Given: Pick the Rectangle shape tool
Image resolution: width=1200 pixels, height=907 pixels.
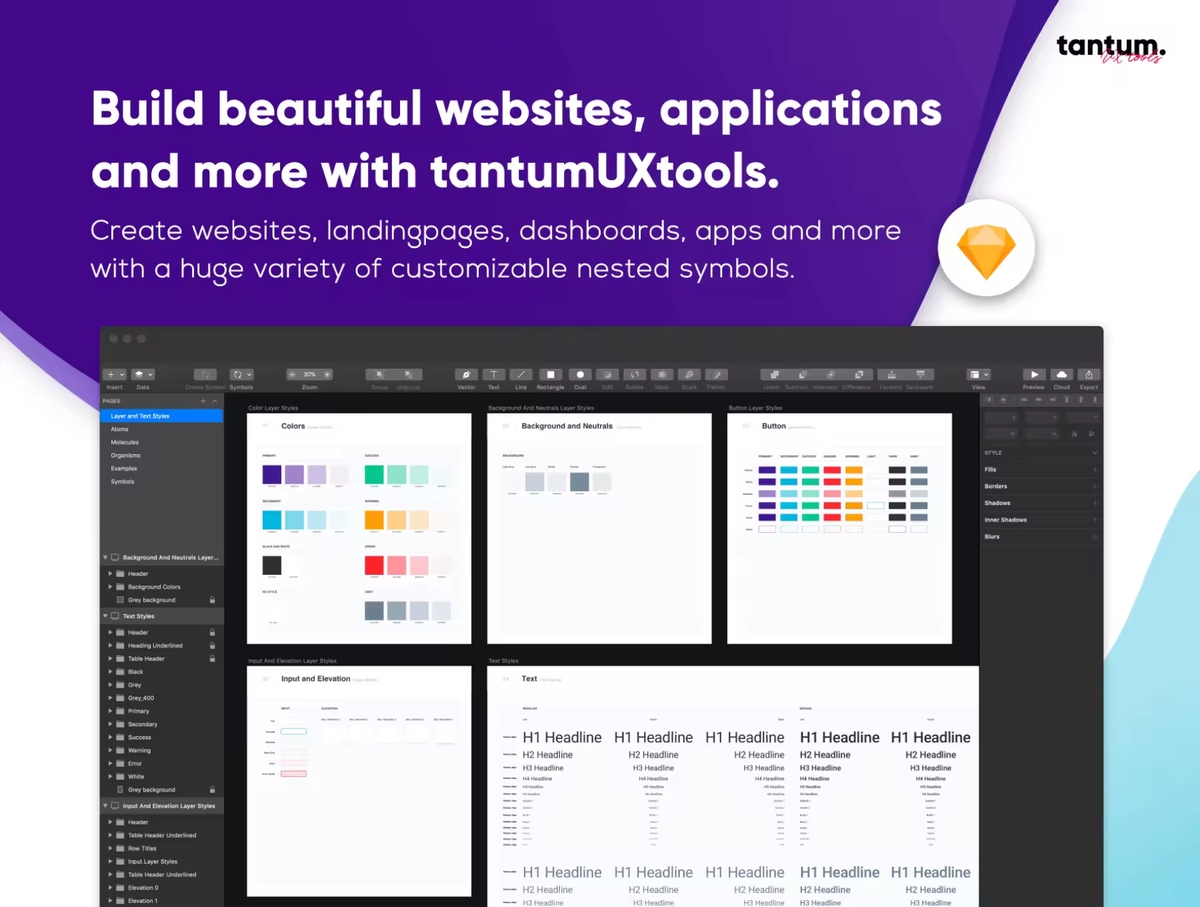Looking at the screenshot, I should click(550, 375).
